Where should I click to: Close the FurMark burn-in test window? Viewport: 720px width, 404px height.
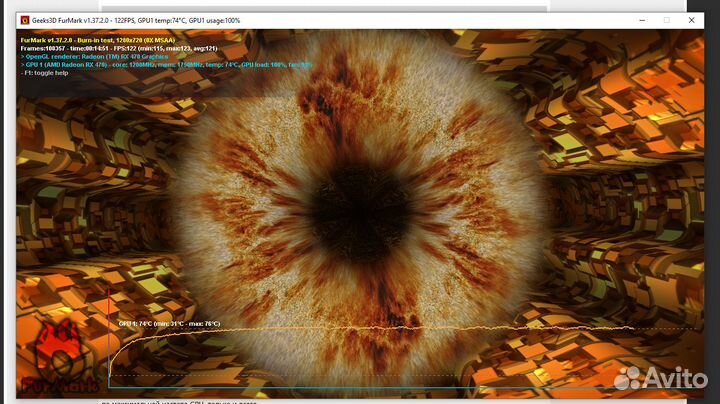691,20
